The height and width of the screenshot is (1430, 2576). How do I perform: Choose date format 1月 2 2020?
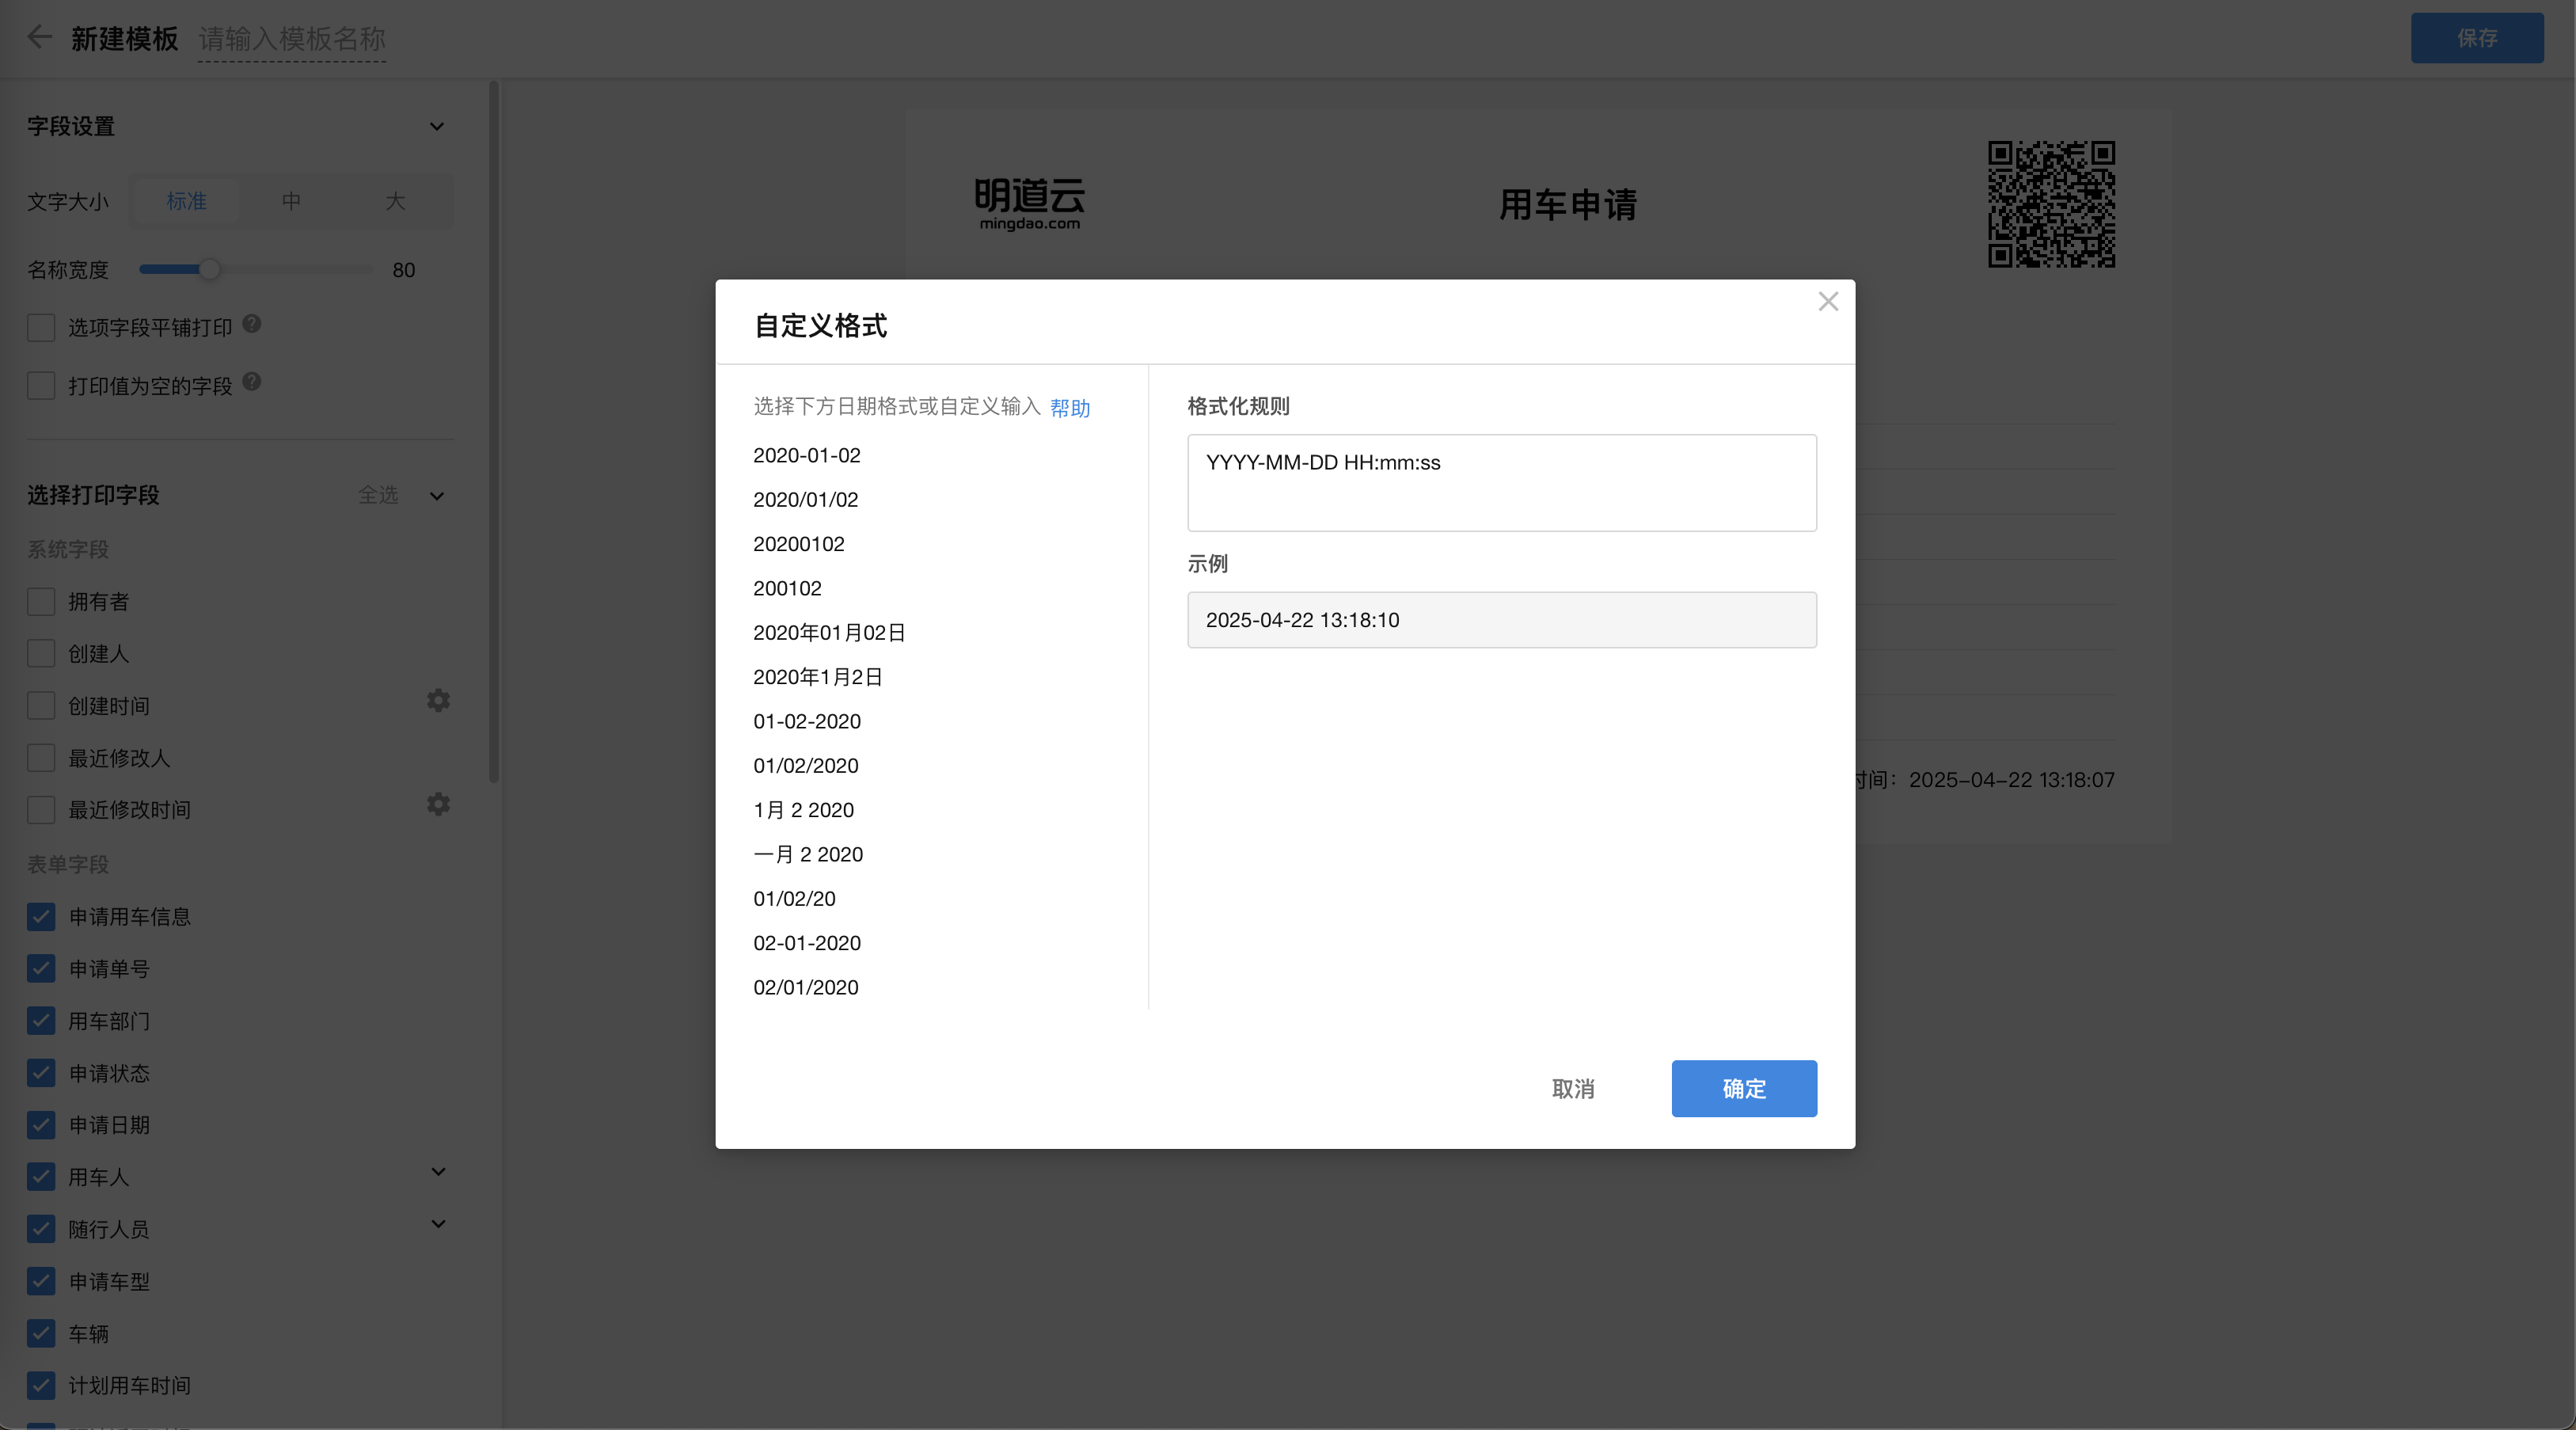coord(804,810)
